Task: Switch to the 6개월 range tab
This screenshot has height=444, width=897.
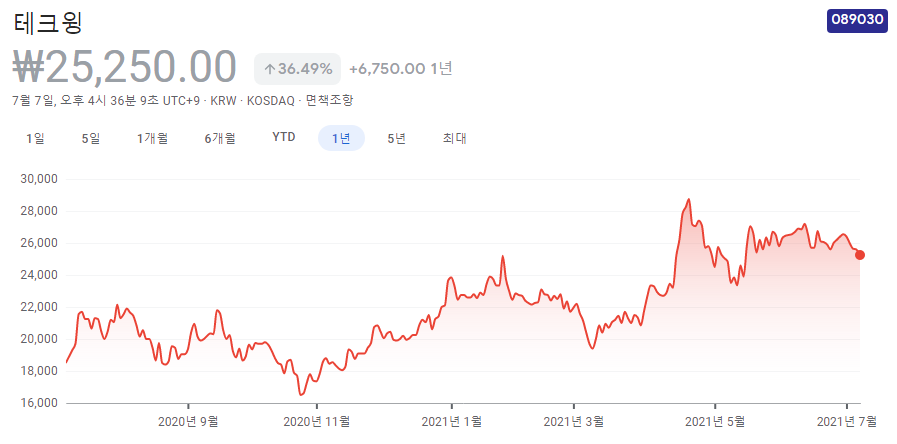Action: pyautogui.click(x=220, y=138)
